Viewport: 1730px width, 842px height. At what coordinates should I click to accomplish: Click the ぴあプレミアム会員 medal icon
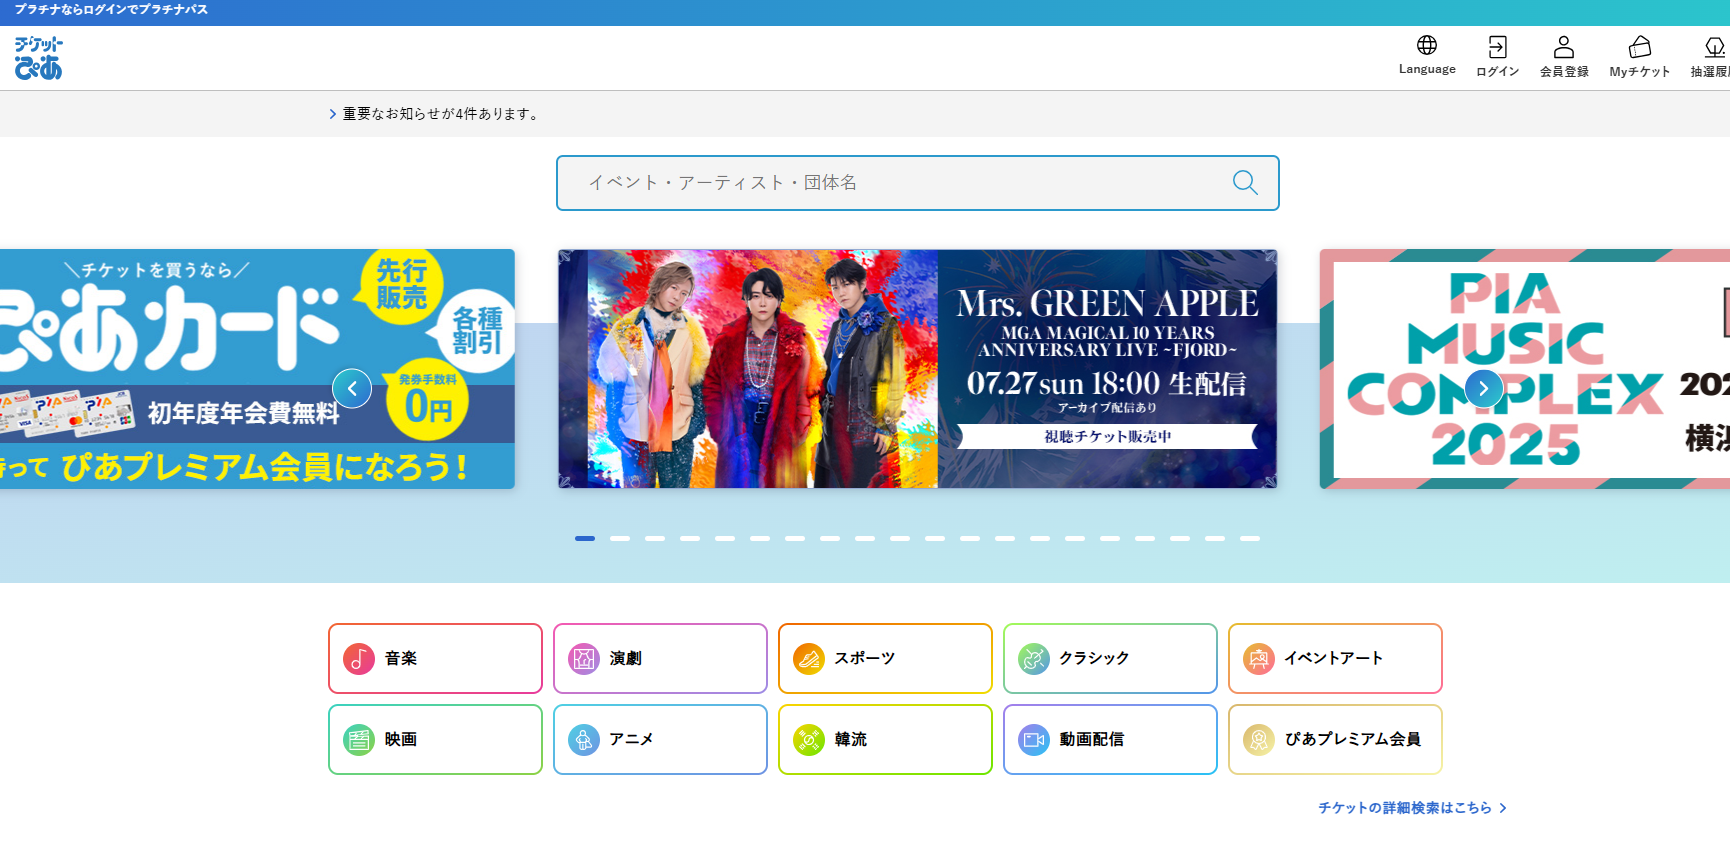(x=1259, y=740)
